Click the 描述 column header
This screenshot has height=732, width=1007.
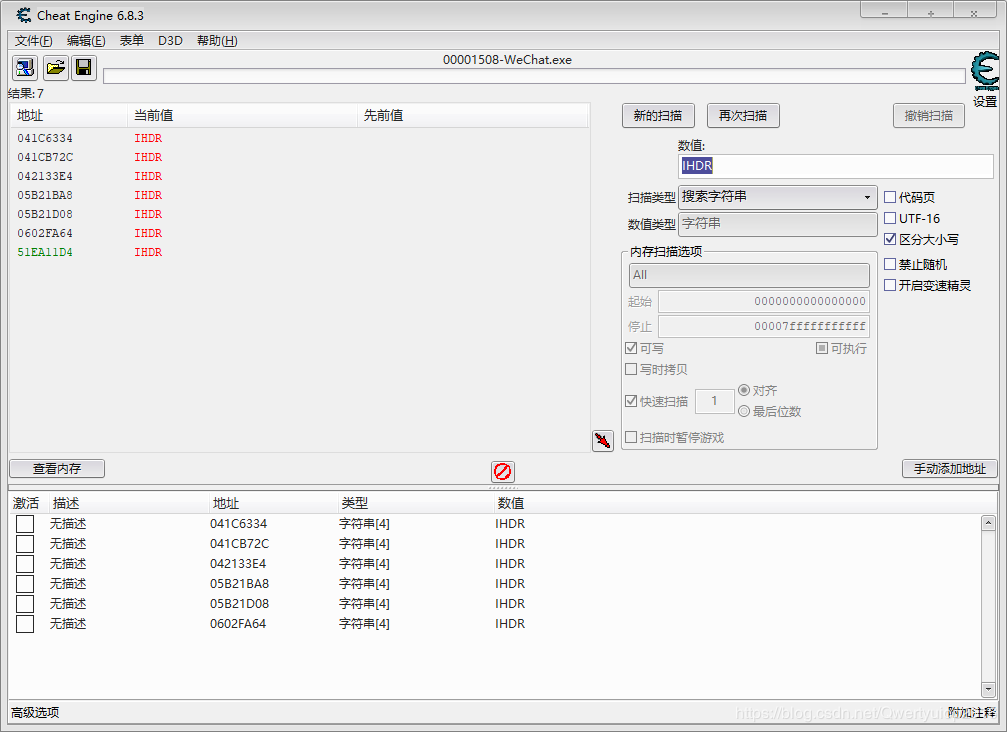(129, 503)
